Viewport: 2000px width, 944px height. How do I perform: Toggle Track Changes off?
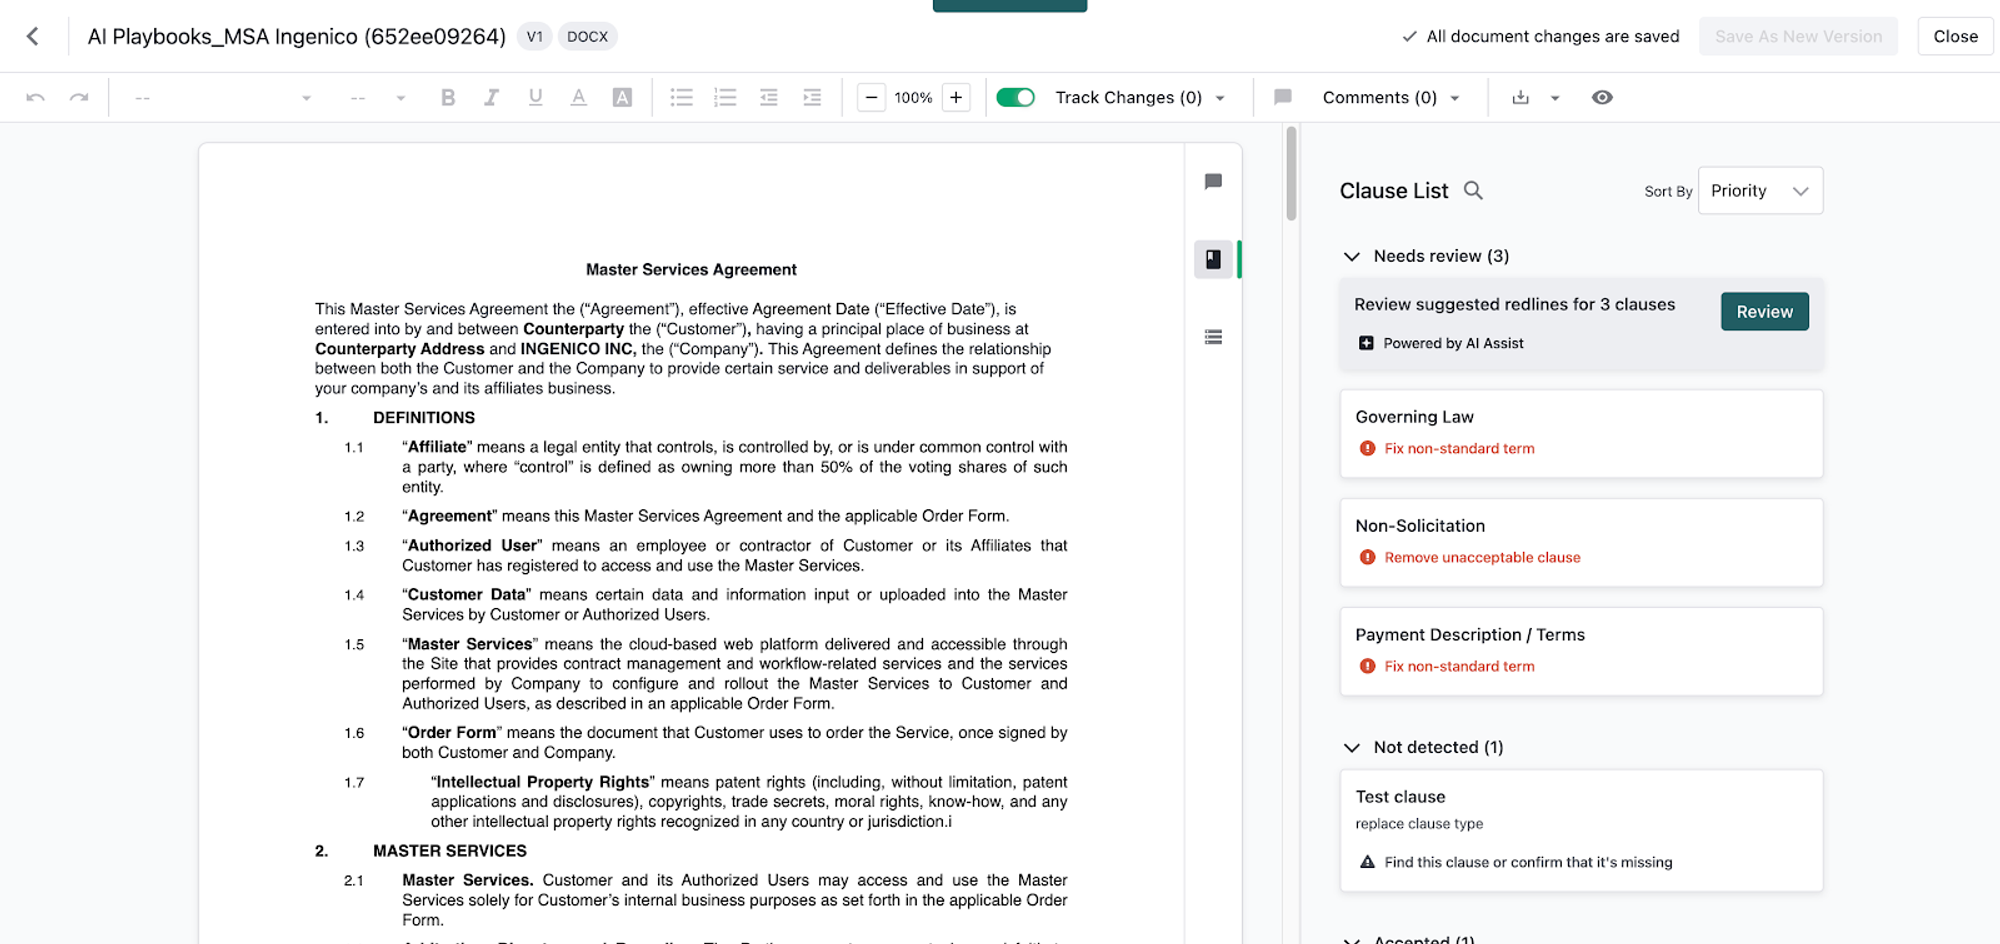pyautogui.click(x=1016, y=97)
